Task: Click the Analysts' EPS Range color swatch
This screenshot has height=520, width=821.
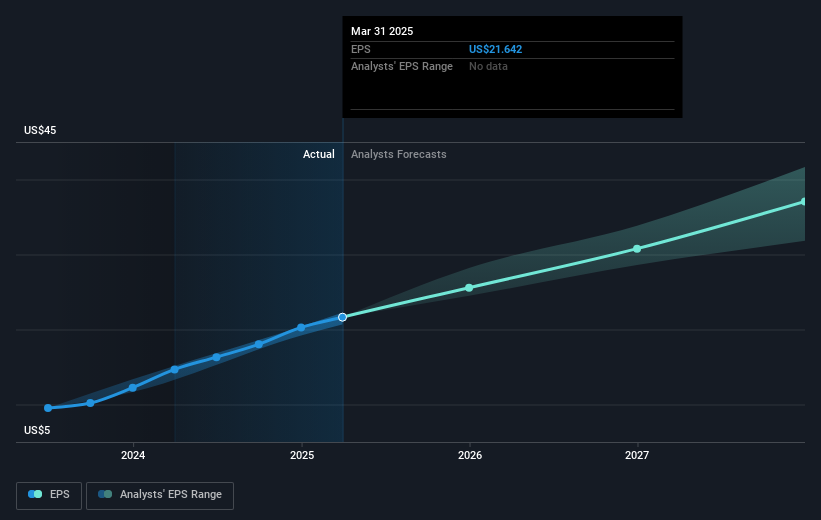Action: click(105, 494)
